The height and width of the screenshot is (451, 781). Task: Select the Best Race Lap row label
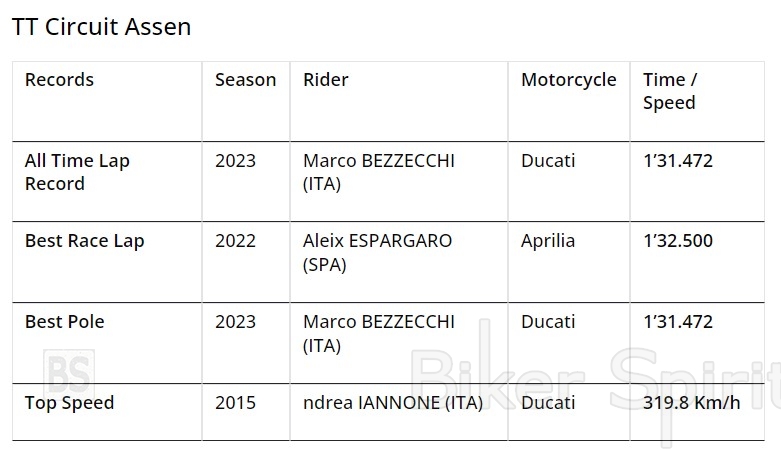(x=84, y=241)
